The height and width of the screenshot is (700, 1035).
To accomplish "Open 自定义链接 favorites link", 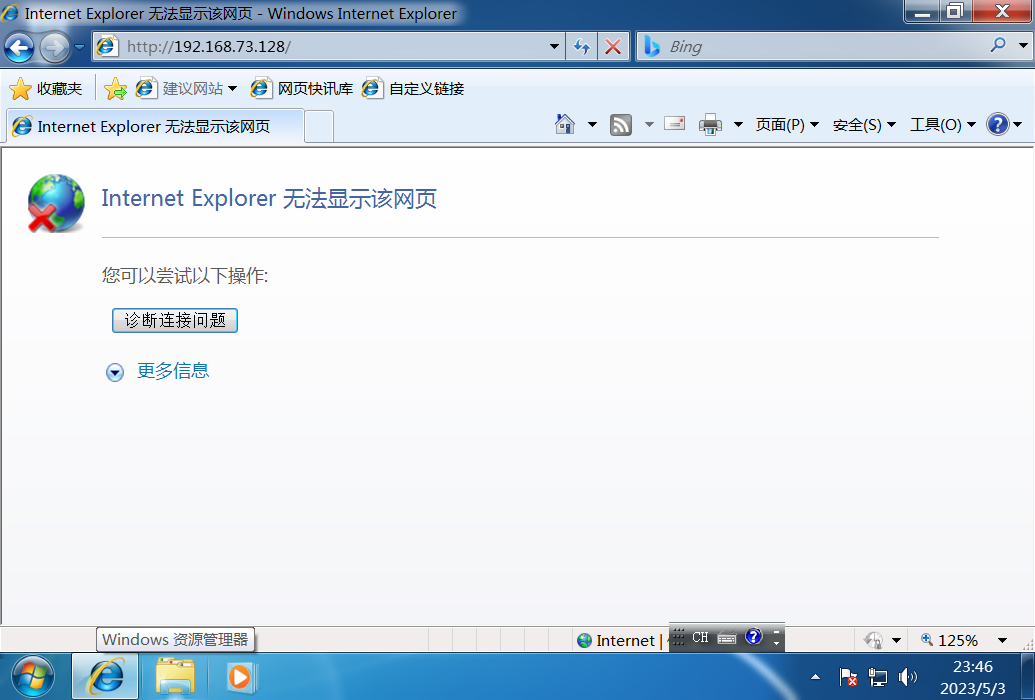I will pos(413,88).
